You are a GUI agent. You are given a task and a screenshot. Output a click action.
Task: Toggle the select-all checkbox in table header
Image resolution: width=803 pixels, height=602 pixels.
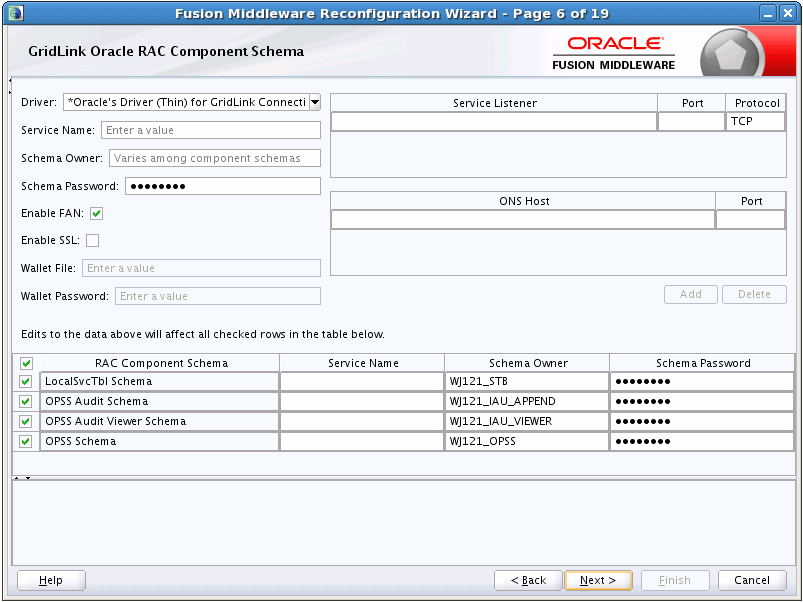26,363
